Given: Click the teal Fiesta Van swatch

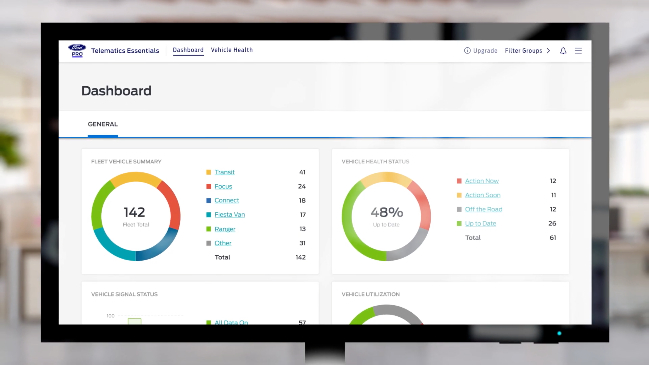Looking at the screenshot, I should (209, 214).
